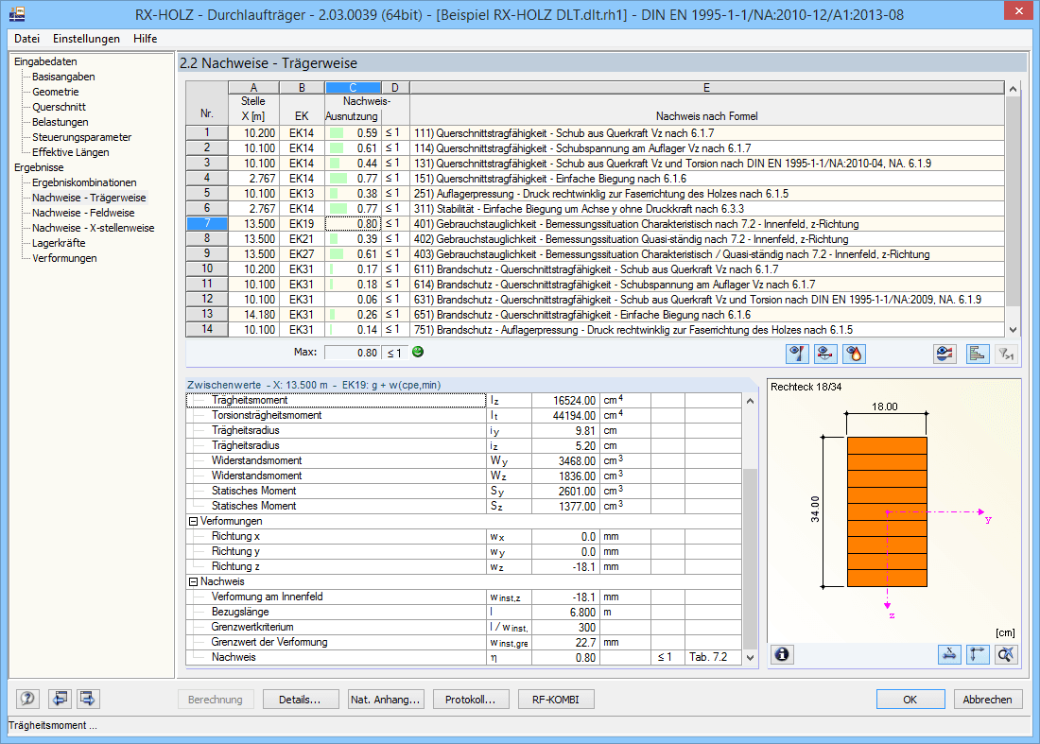
Task: Open RF-KOMBI via its button
Action: [556, 700]
